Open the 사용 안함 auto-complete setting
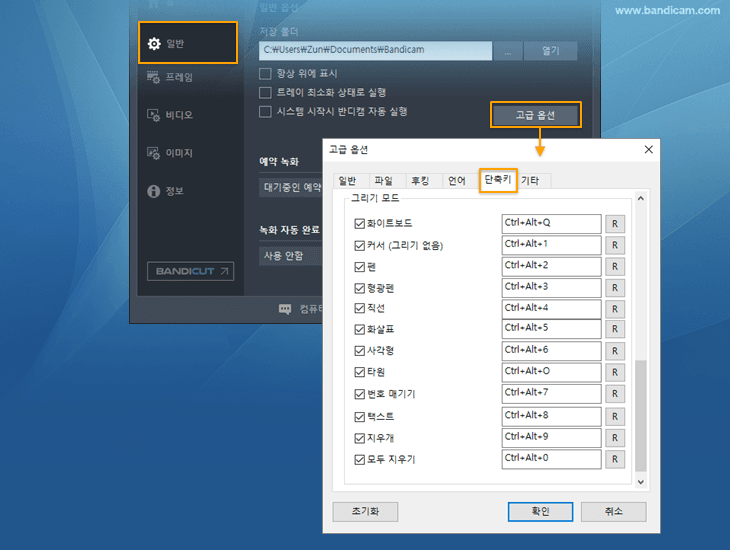This screenshot has height=550, width=730. tap(291, 256)
